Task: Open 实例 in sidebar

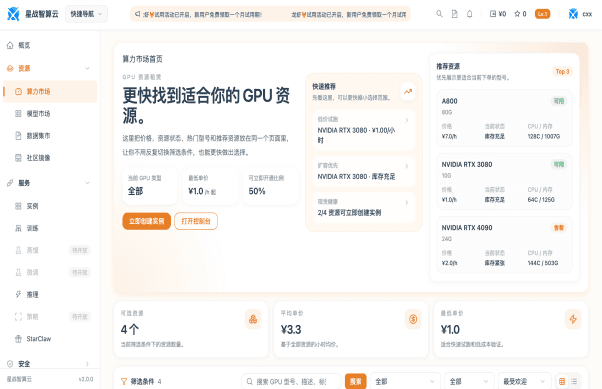Action: tap(50, 206)
